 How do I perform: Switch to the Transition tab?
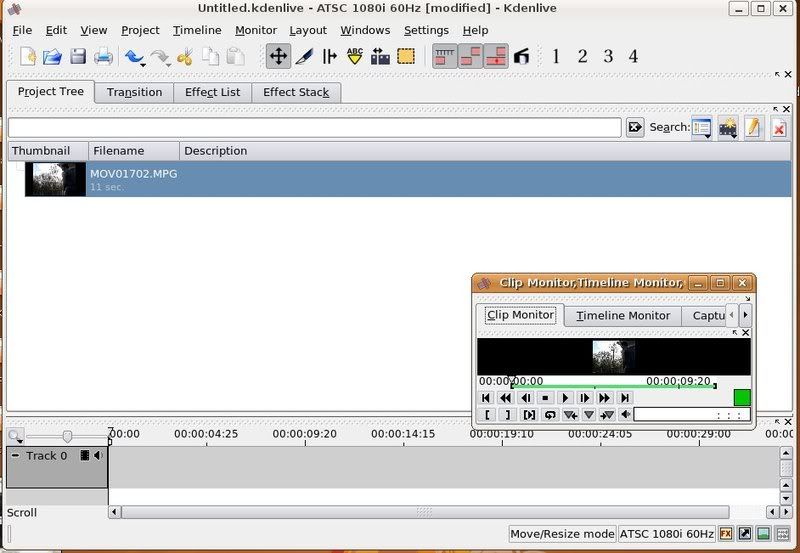point(134,92)
